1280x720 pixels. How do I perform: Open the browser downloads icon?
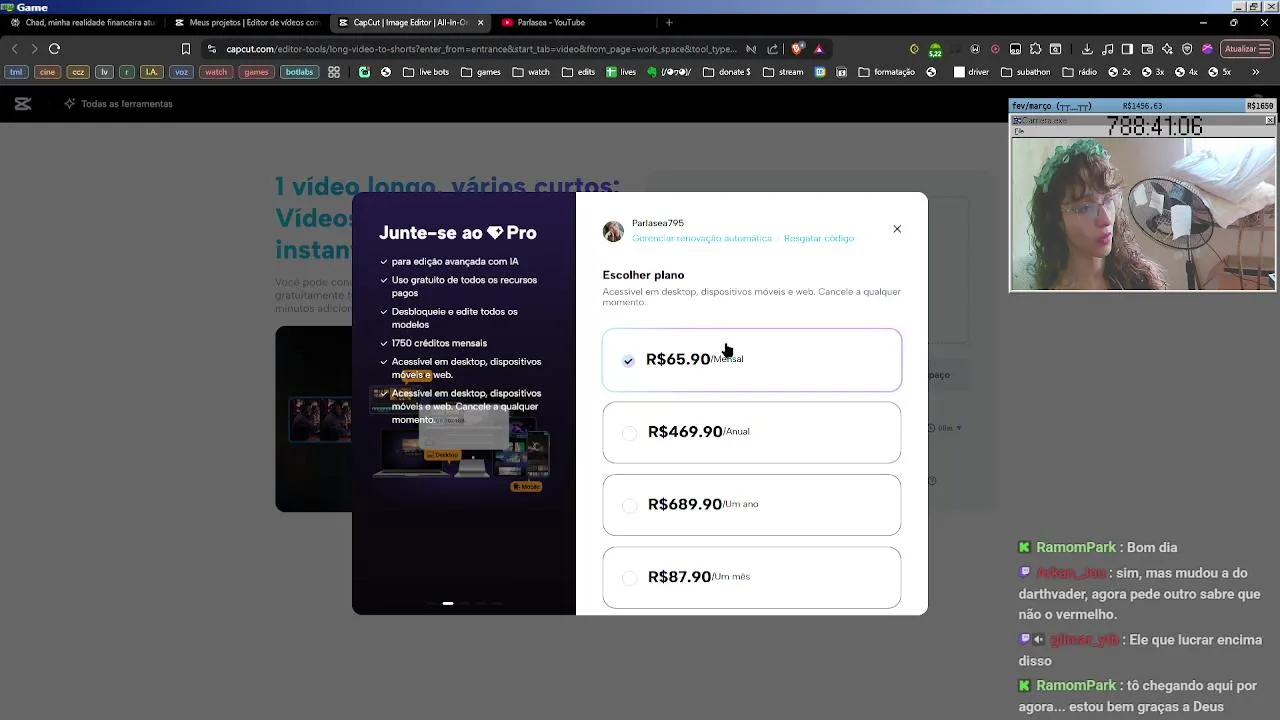tap(1087, 49)
